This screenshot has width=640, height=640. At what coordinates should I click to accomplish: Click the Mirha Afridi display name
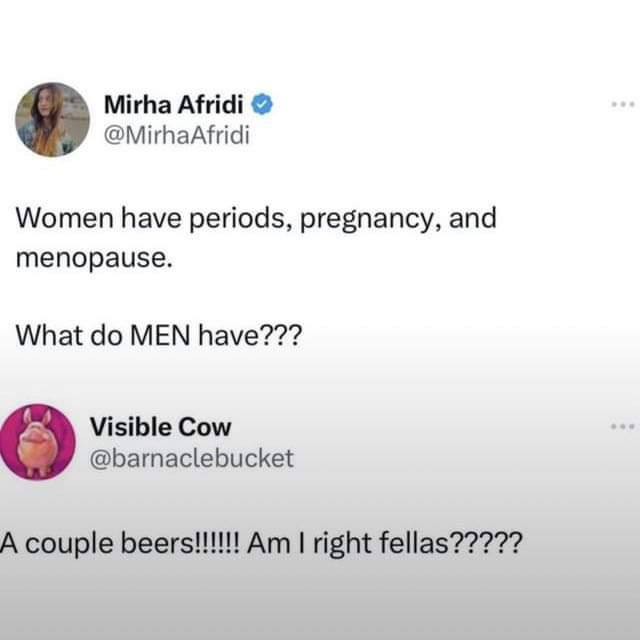176,104
